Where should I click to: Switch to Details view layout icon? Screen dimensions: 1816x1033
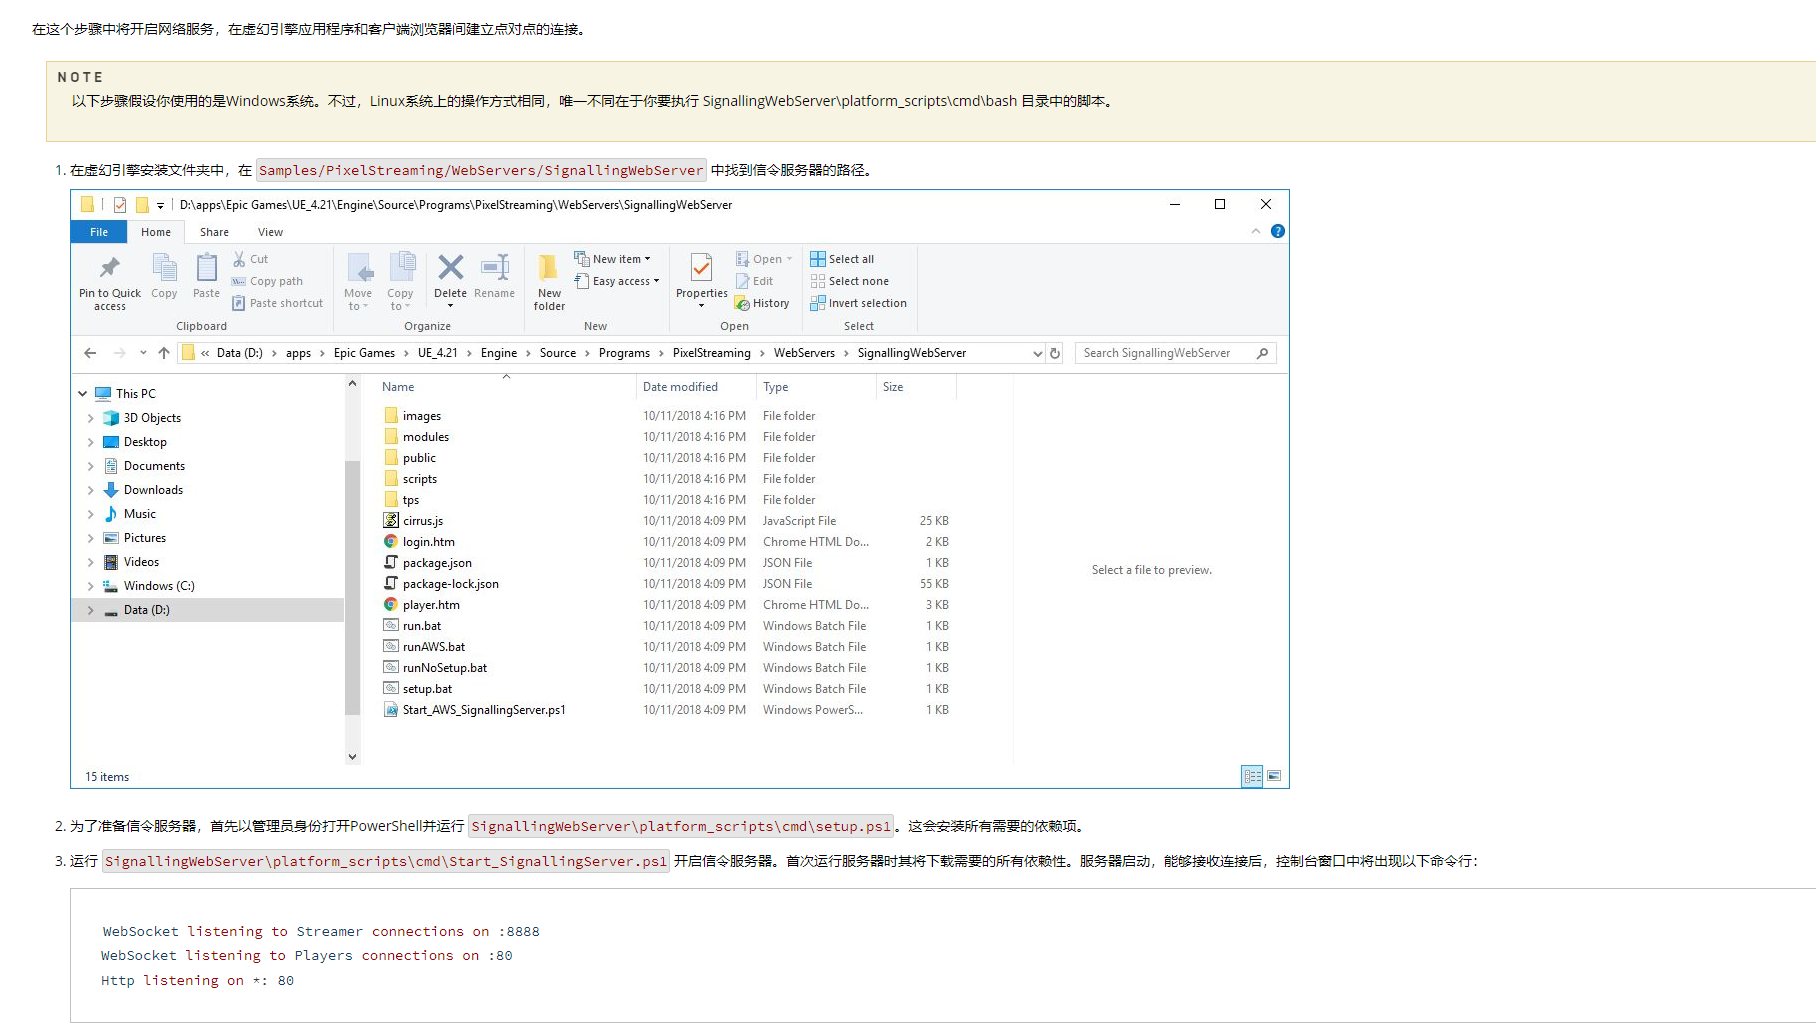coord(1252,776)
